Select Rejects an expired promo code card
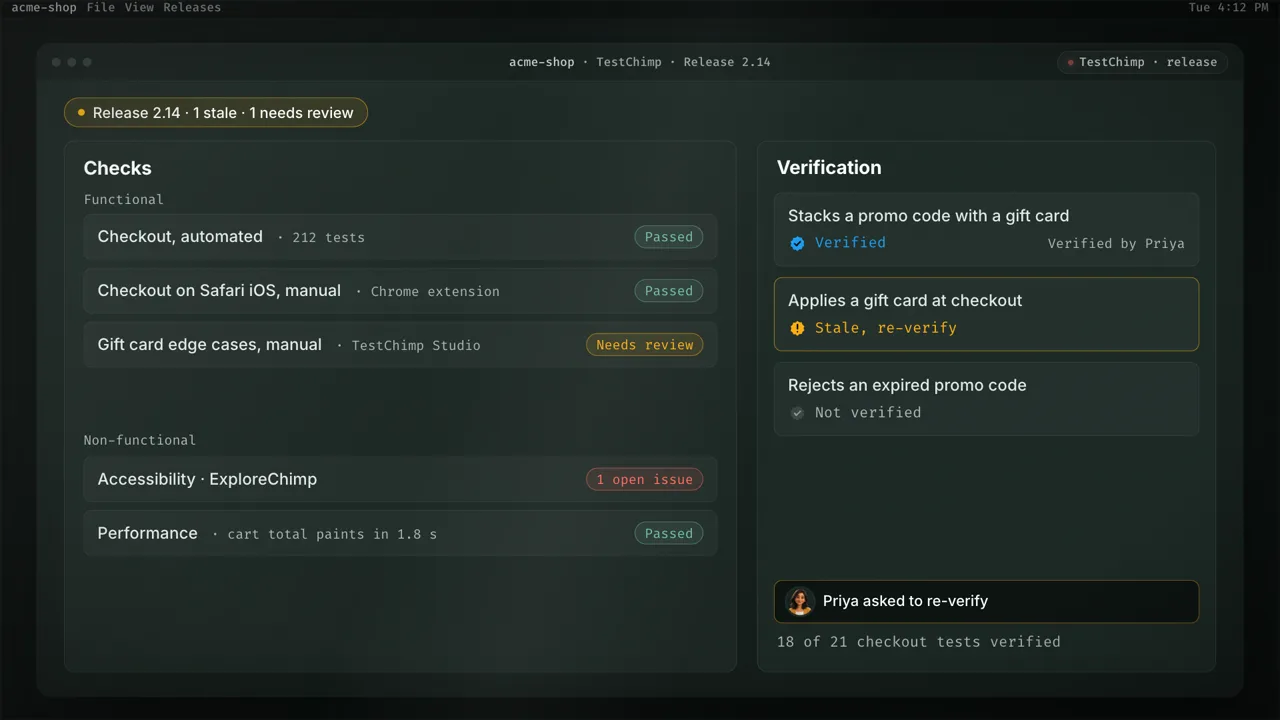Screen dimensions: 1280x720 click(986, 399)
